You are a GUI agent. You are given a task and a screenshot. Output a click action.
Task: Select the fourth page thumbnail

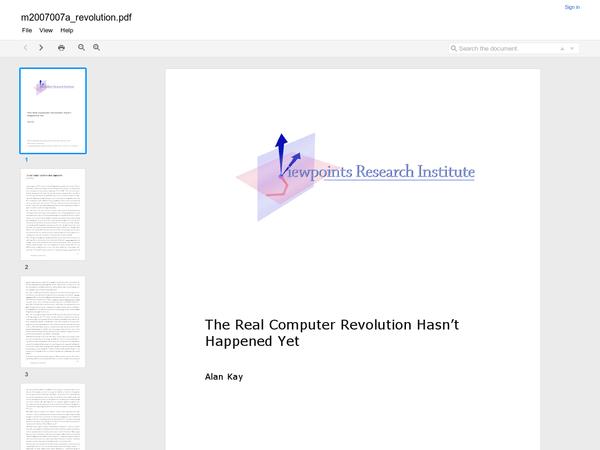tap(53, 417)
